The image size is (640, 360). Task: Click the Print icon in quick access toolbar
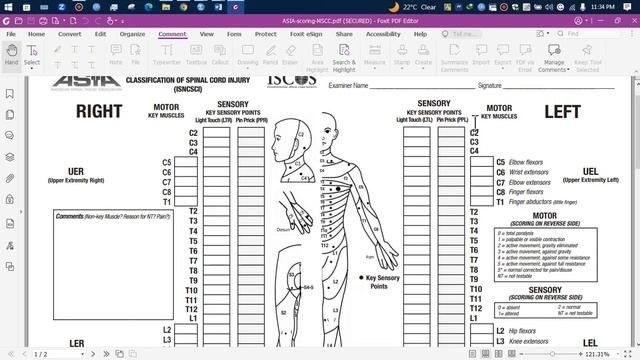click(43, 20)
